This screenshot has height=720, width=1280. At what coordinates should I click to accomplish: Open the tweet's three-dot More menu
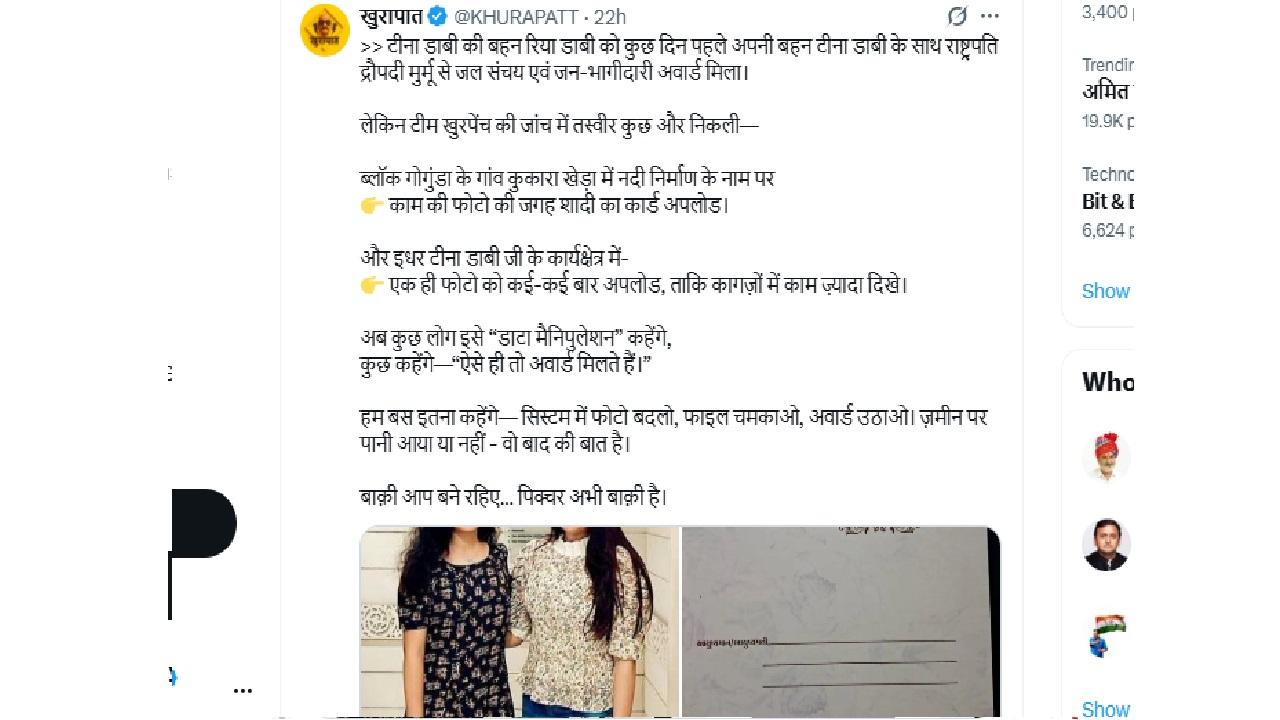(989, 17)
